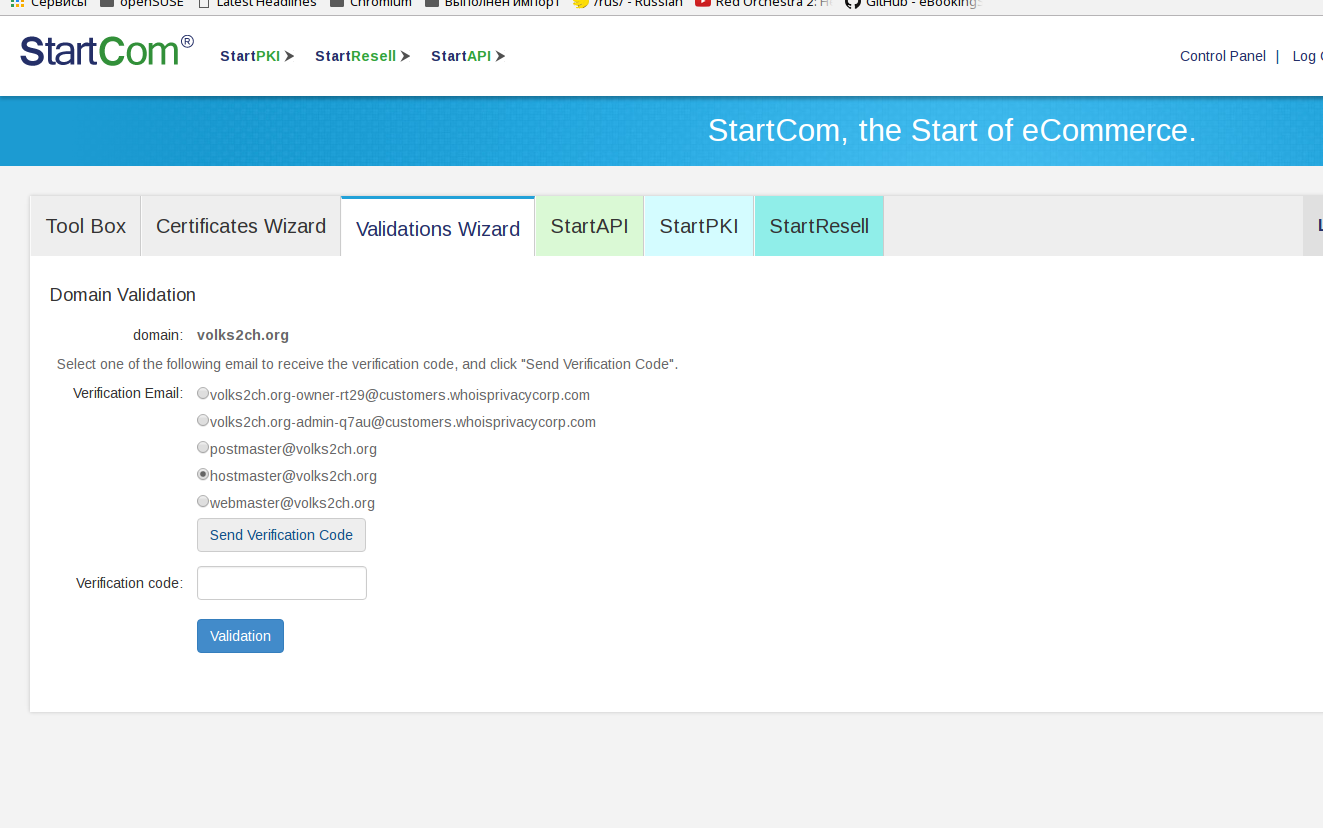Open the openSUSE bookmark folder
1323x828 pixels.
(141, 4)
